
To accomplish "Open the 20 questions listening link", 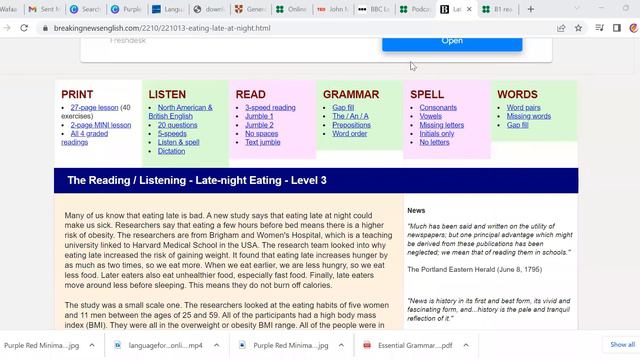I will pyautogui.click(x=178, y=125).
